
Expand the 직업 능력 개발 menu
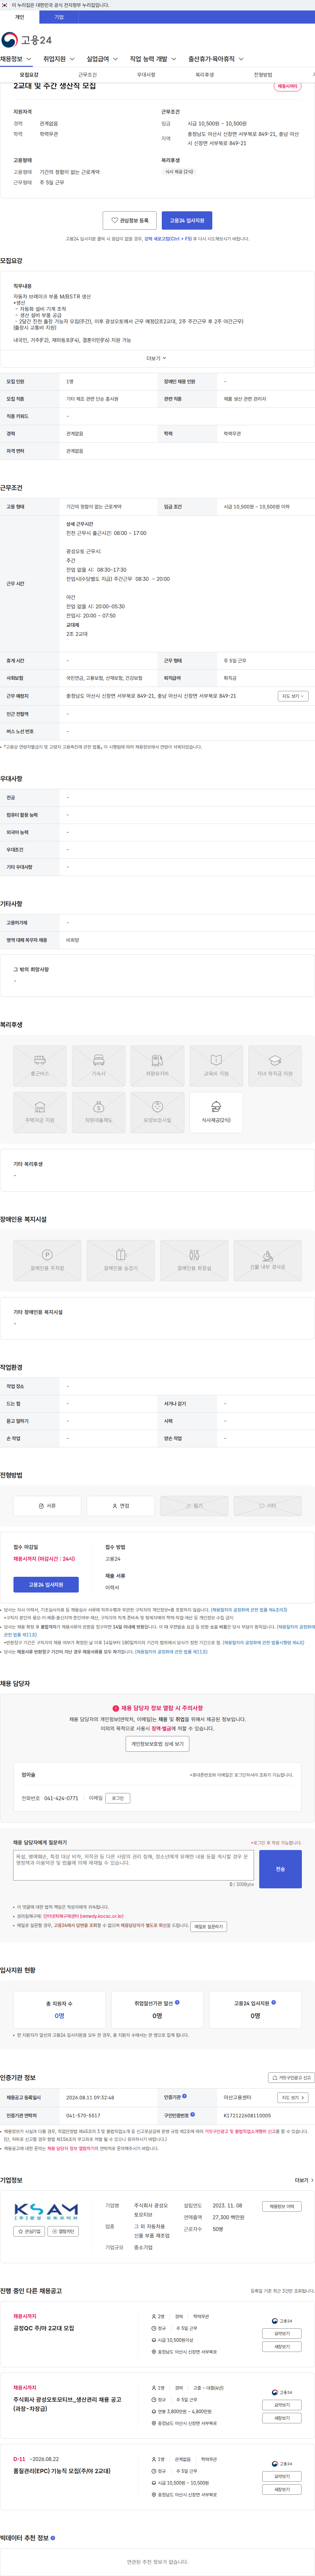(x=153, y=59)
